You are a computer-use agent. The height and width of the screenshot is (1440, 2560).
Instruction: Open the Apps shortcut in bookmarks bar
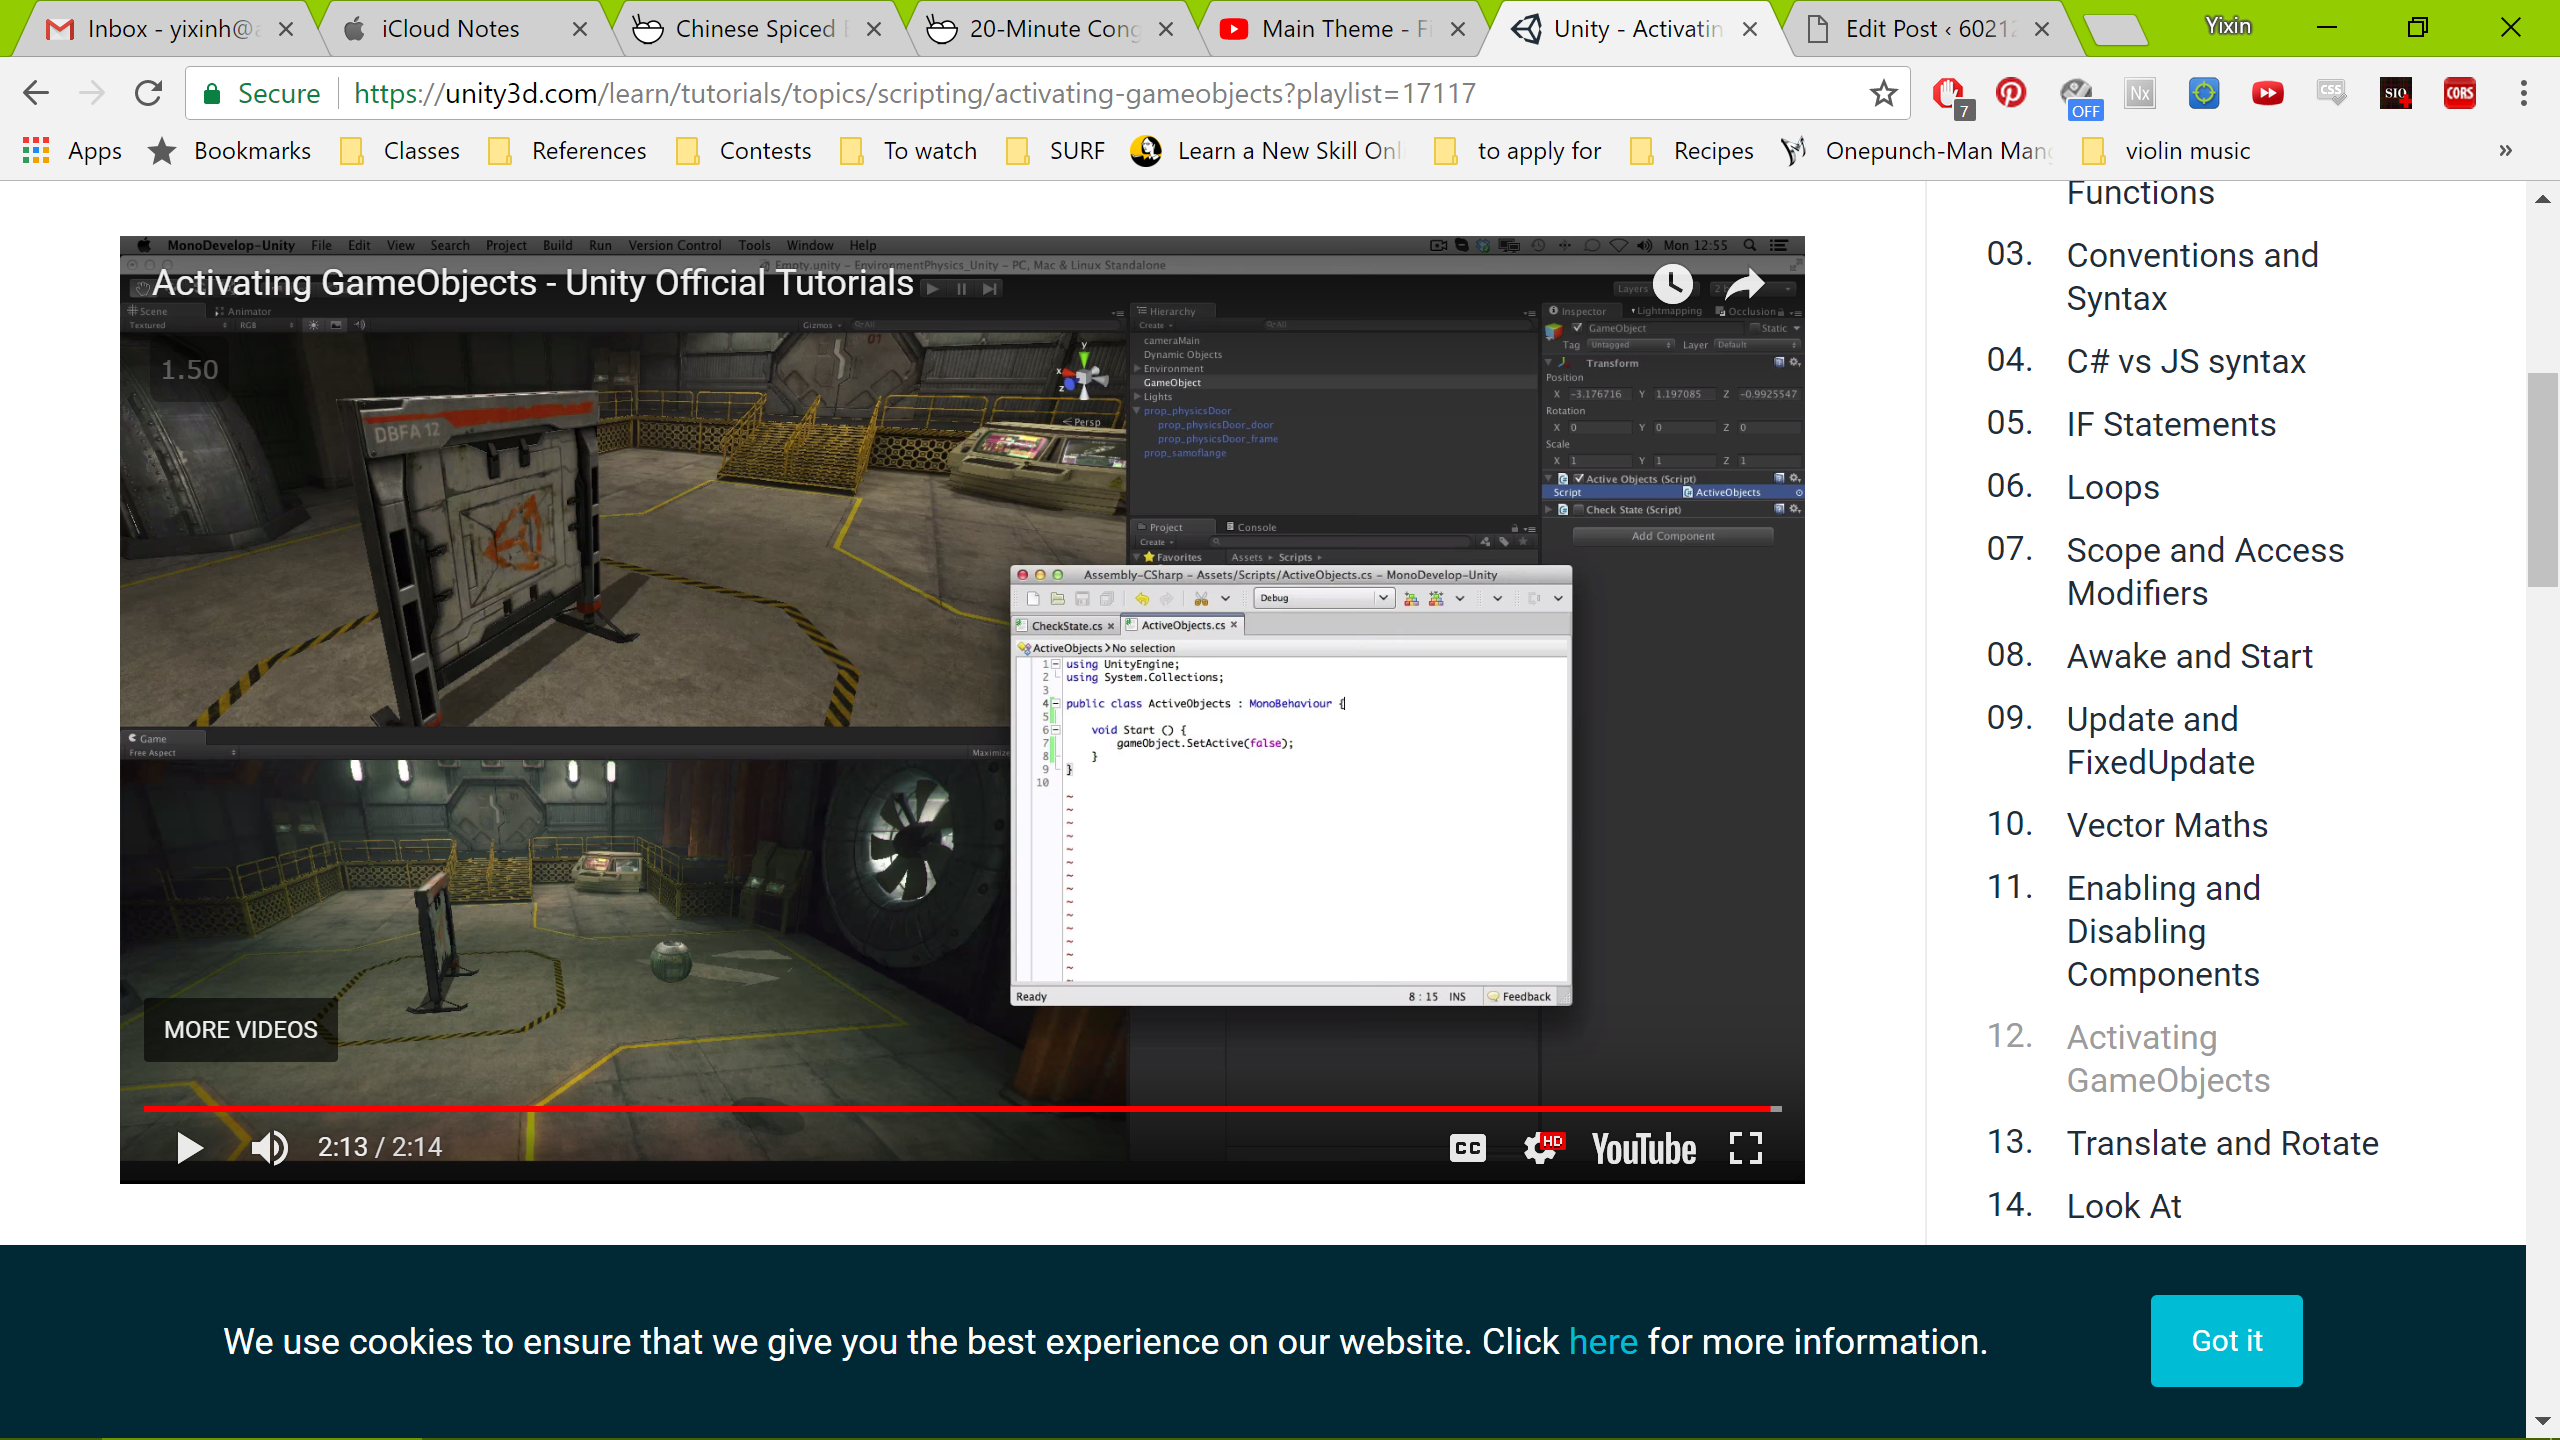(x=72, y=151)
